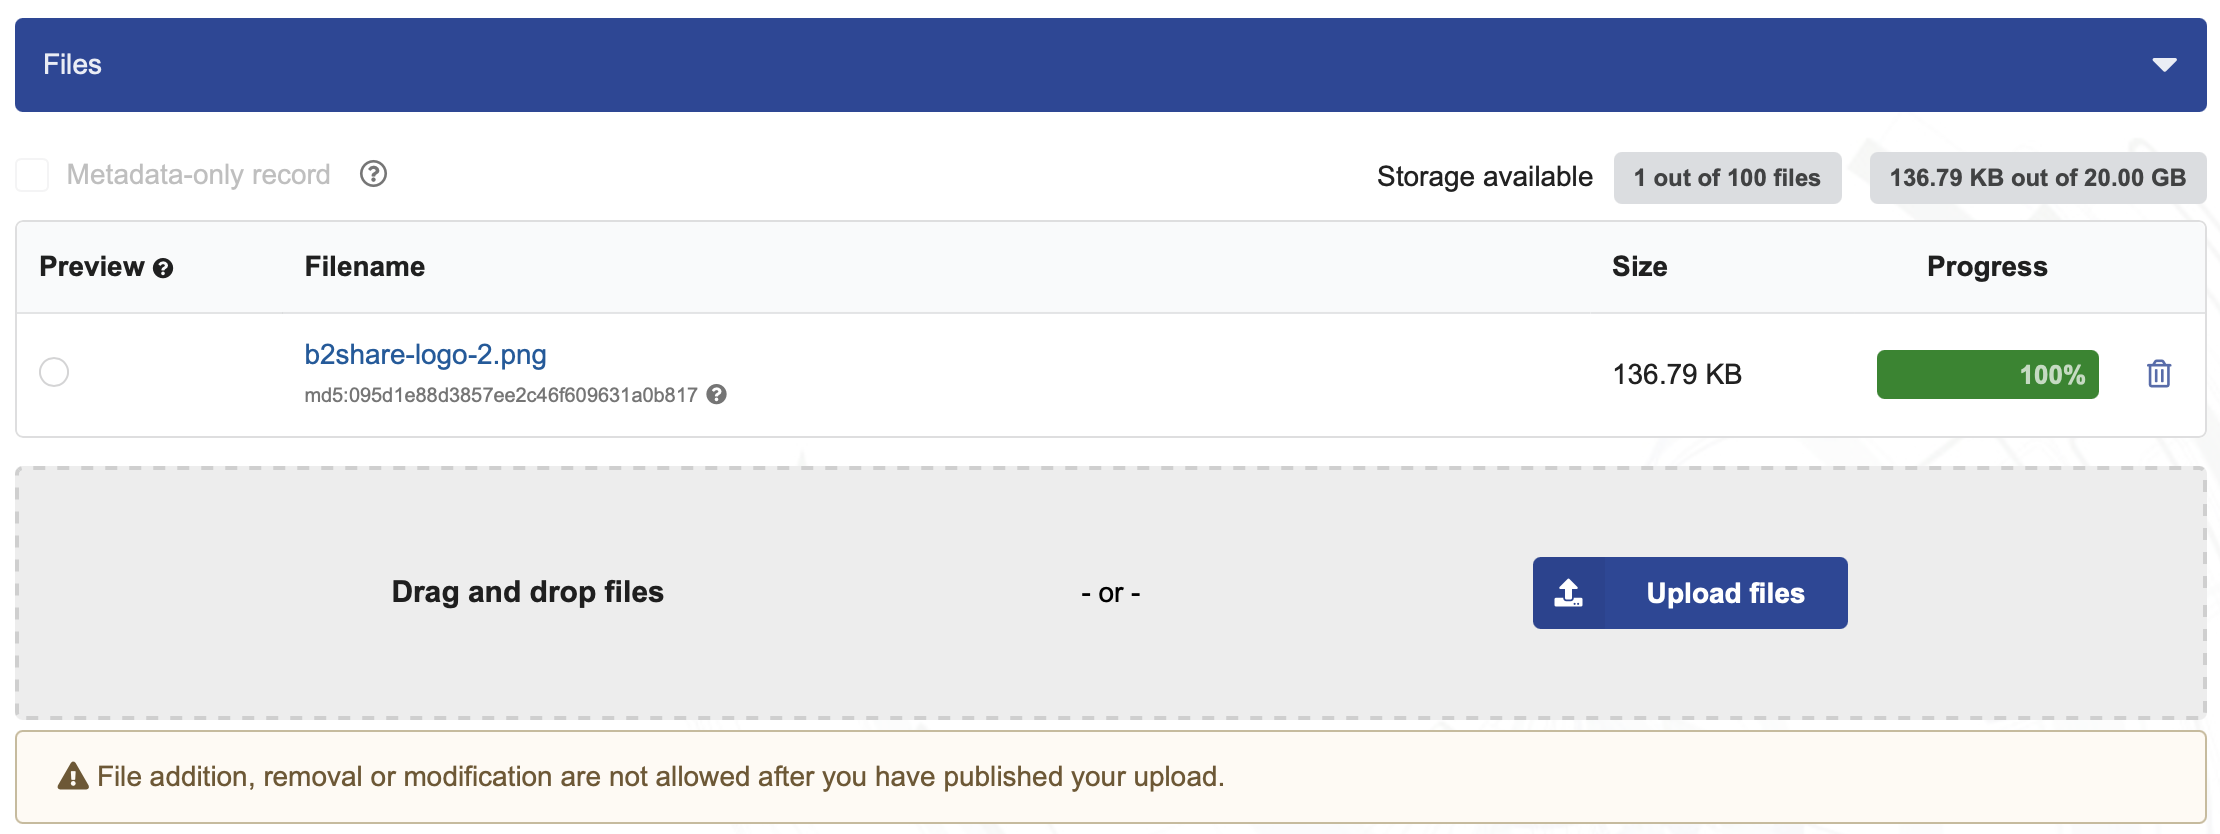Click the downward arrow on the Files header
Viewport: 2220px width, 834px height.
[x=2164, y=64]
